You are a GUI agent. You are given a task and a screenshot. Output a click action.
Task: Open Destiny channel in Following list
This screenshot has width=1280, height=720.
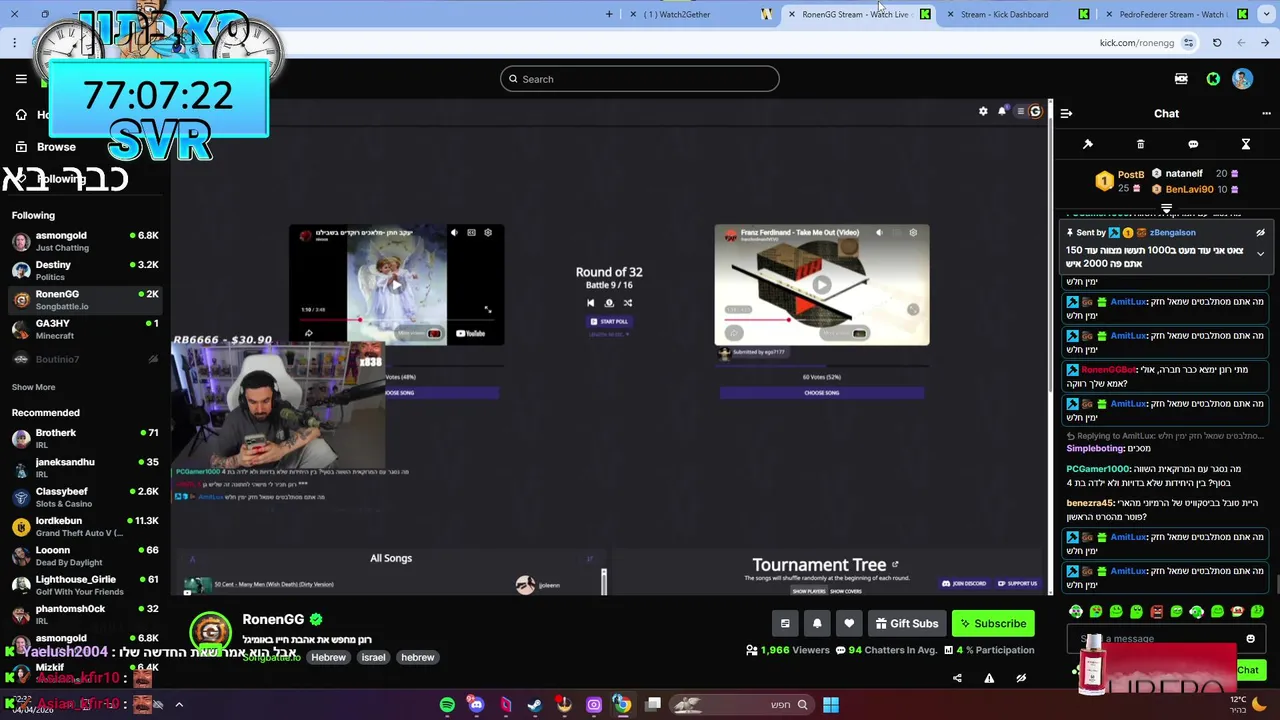(x=85, y=270)
